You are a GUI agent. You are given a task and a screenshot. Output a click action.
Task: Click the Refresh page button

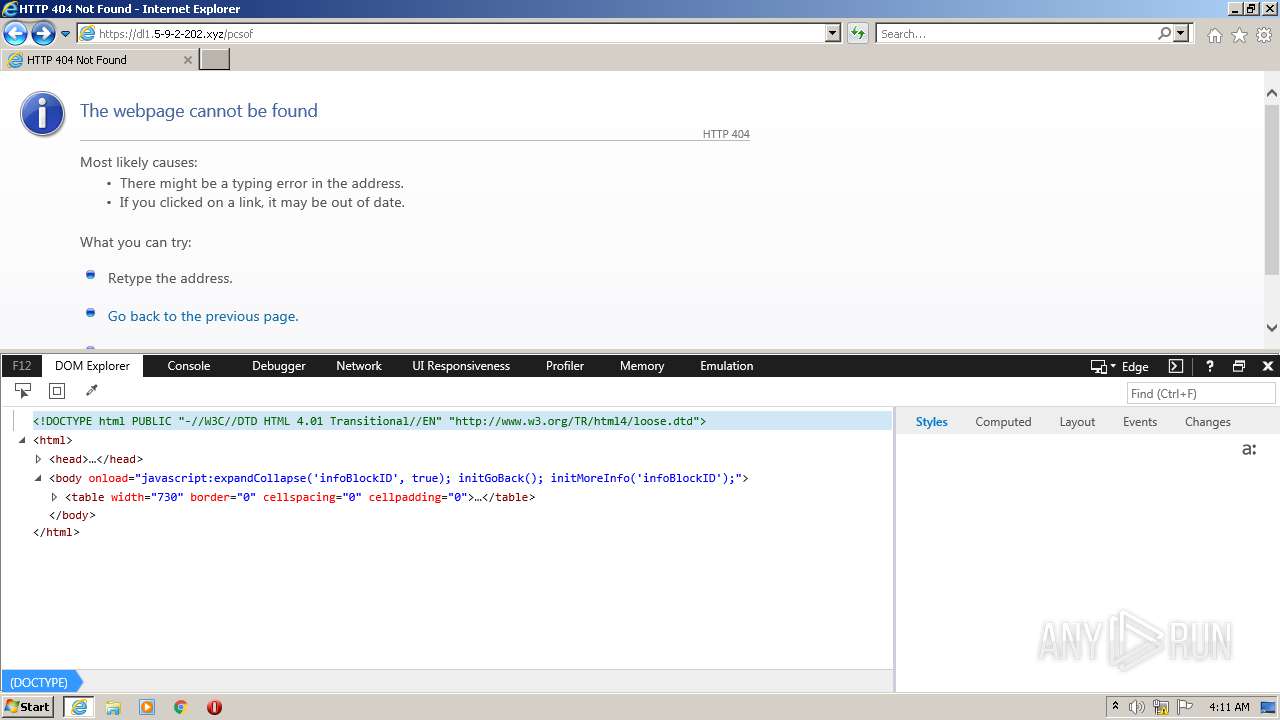tap(857, 33)
